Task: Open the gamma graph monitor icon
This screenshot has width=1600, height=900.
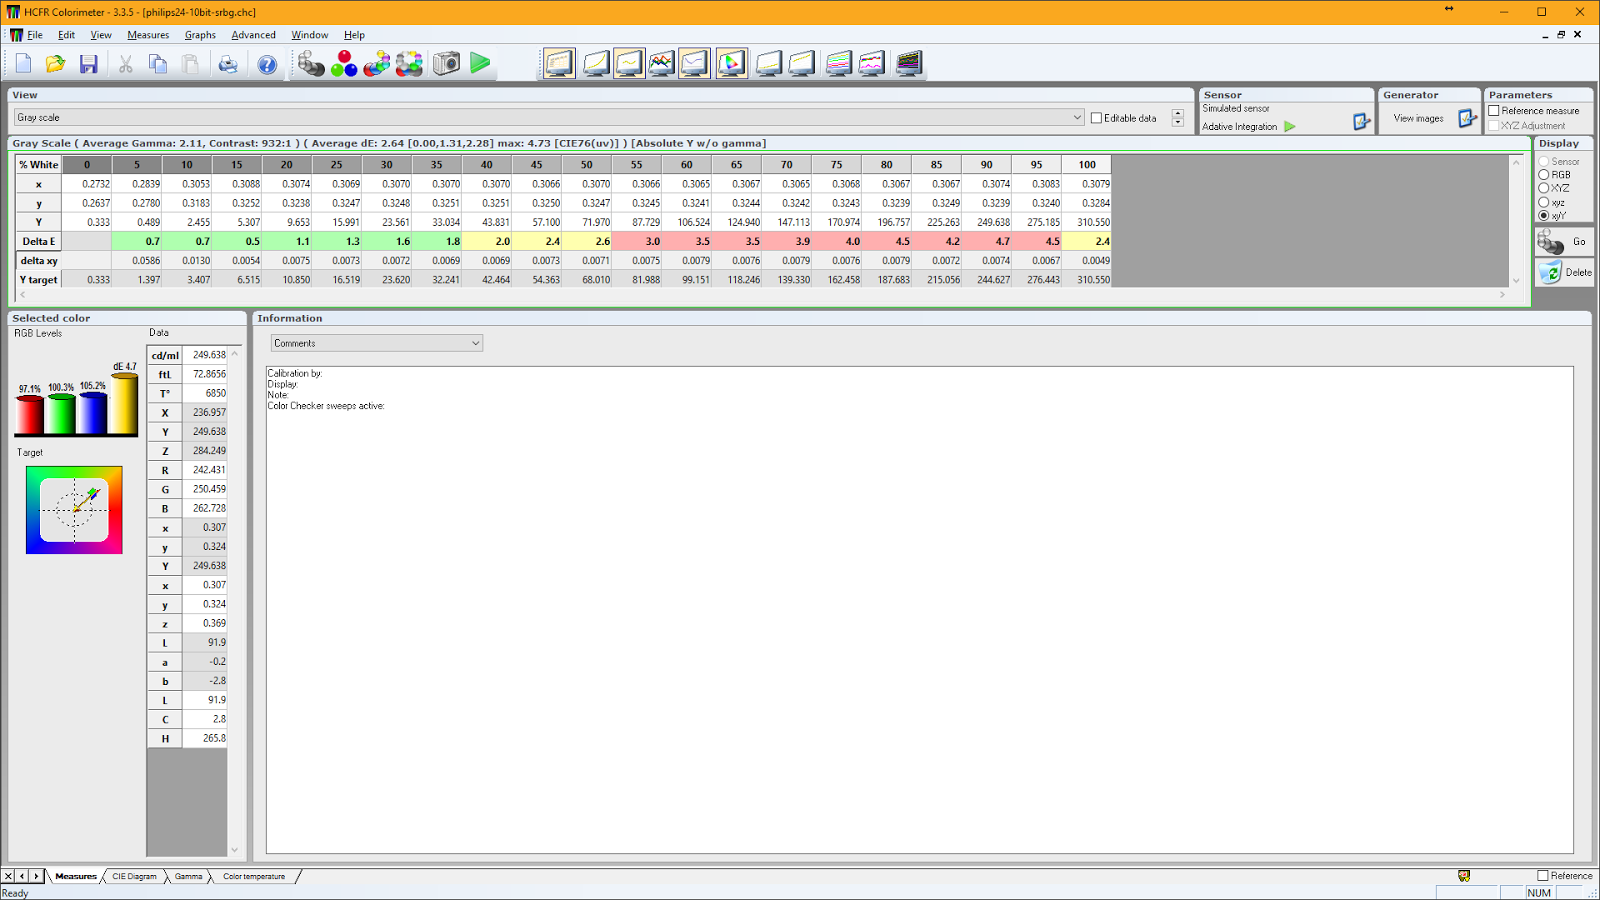Action: click(629, 64)
